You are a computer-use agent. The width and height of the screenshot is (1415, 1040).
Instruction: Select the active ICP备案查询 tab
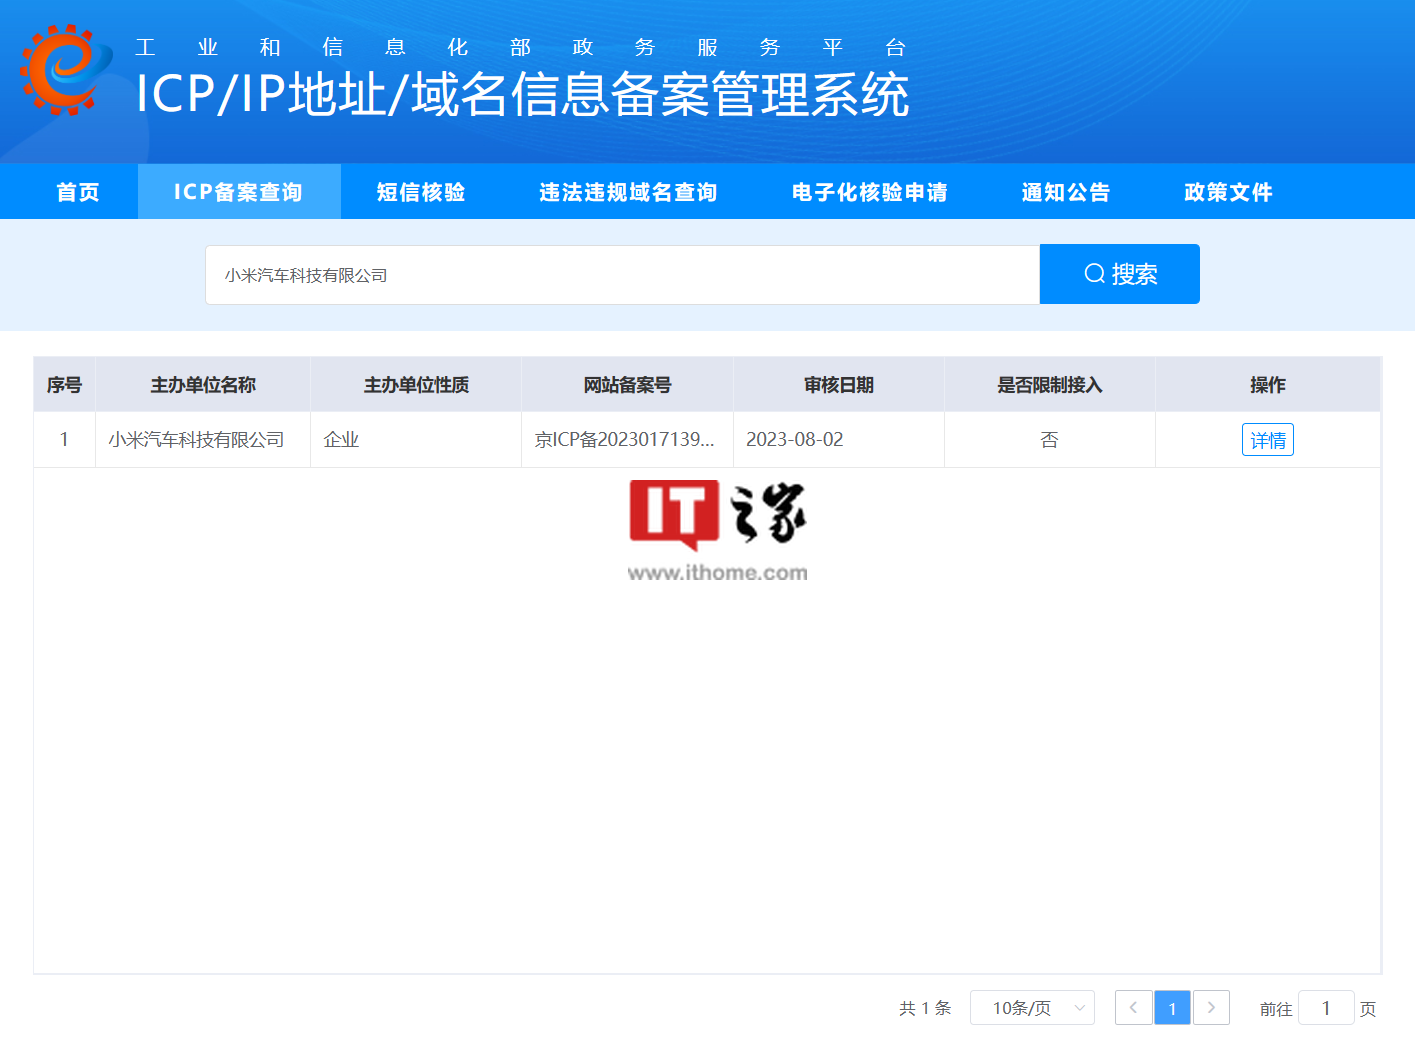tap(239, 191)
